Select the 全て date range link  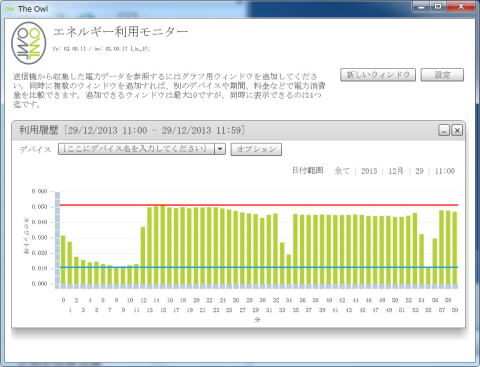coord(342,171)
